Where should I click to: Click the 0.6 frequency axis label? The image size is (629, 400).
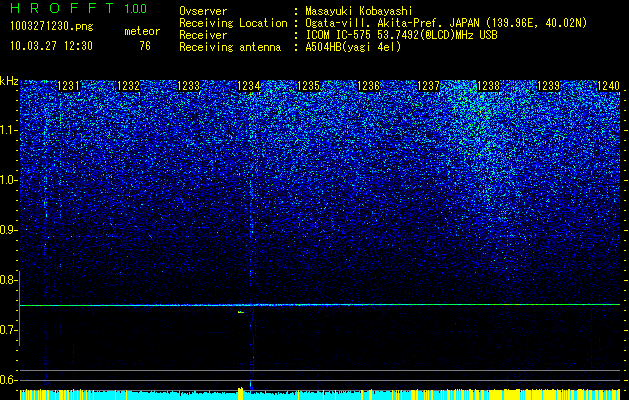coord(8,380)
